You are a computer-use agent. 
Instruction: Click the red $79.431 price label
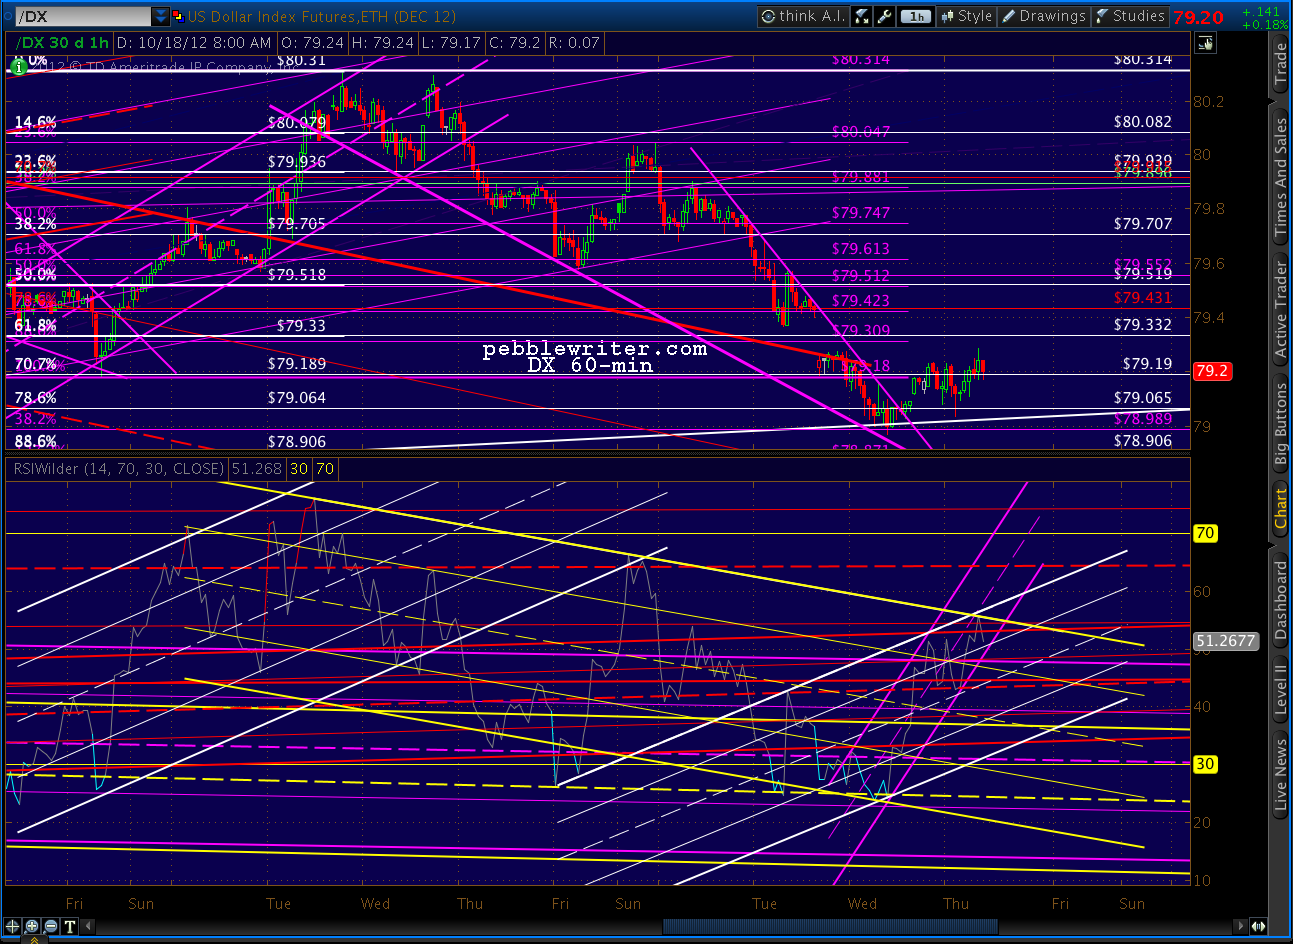pos(1143,298)
